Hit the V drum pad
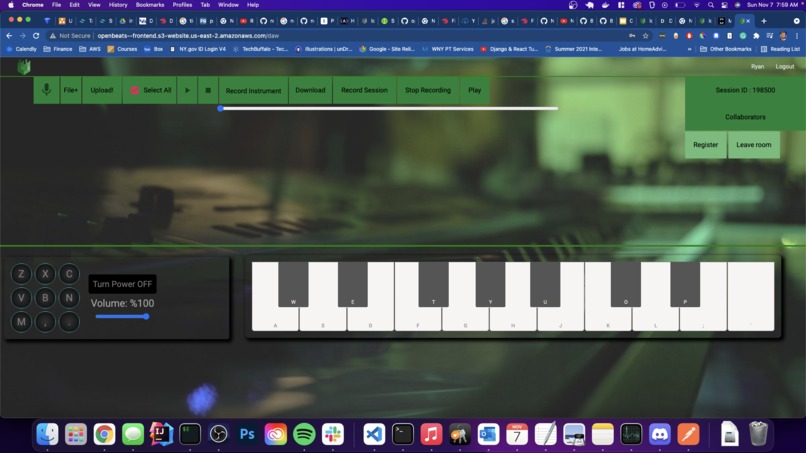Viewport: 806px width, 453px height. [x=21, y=298]
